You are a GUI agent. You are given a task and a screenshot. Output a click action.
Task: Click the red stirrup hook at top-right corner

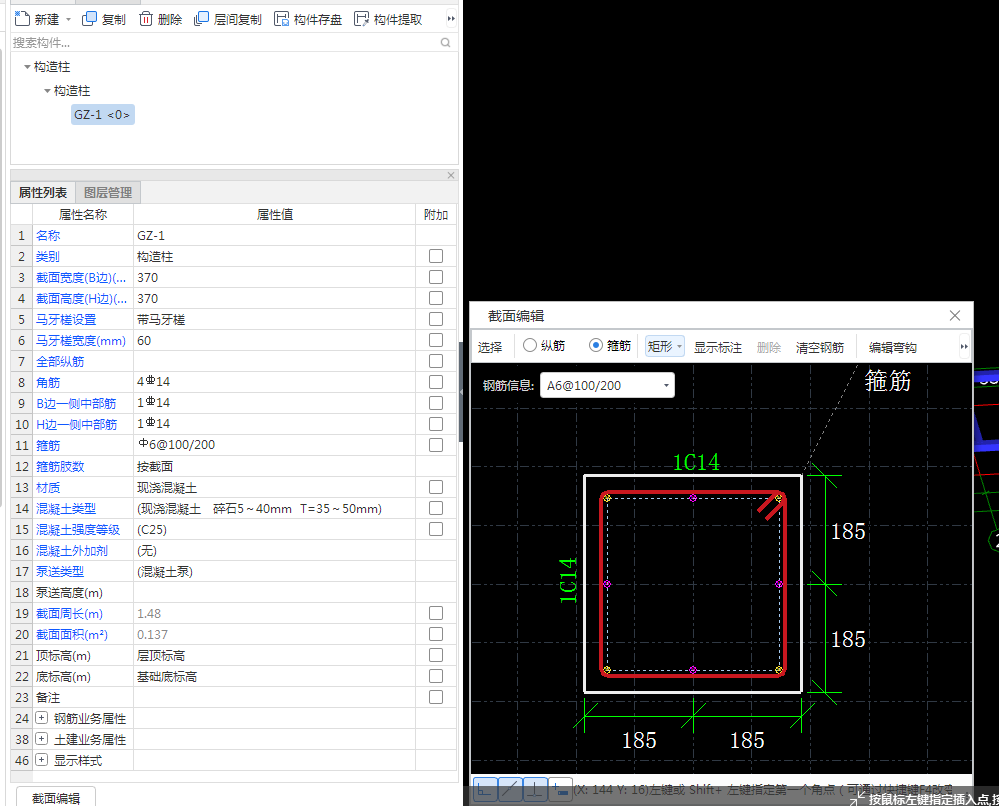click(x=772, y=505)
